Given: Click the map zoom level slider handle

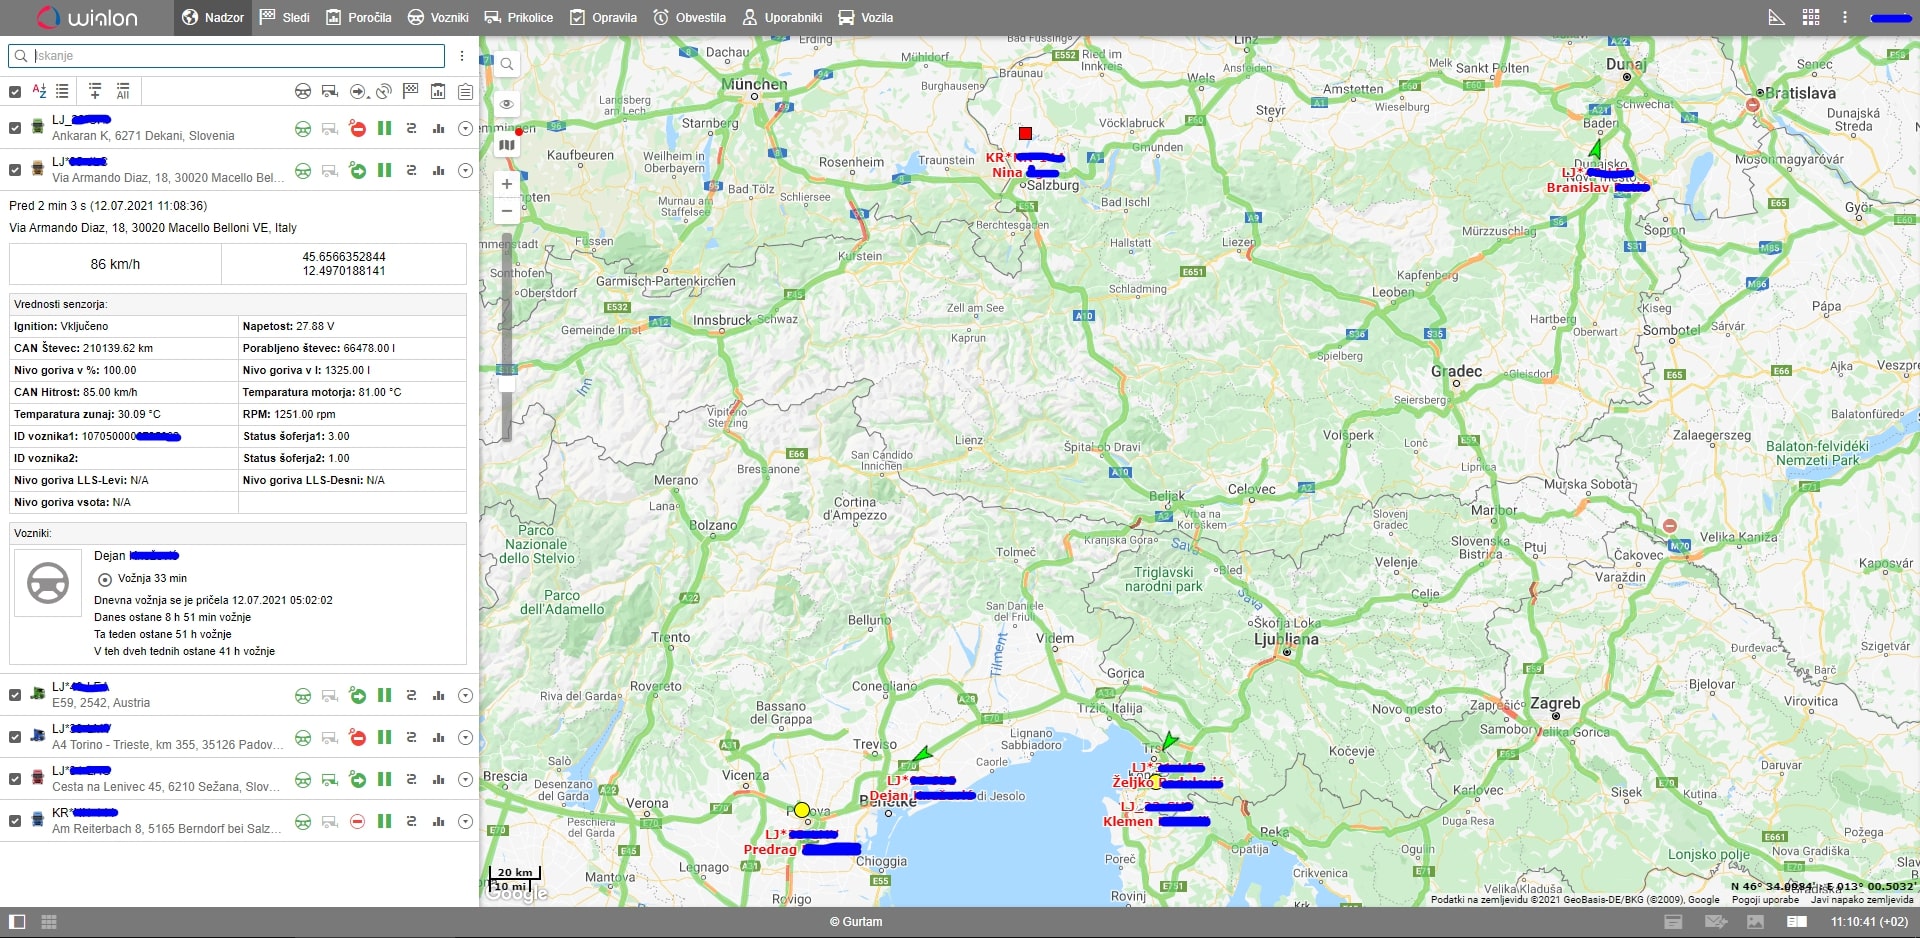Looking at the screenshot, I should click(507, 384).
